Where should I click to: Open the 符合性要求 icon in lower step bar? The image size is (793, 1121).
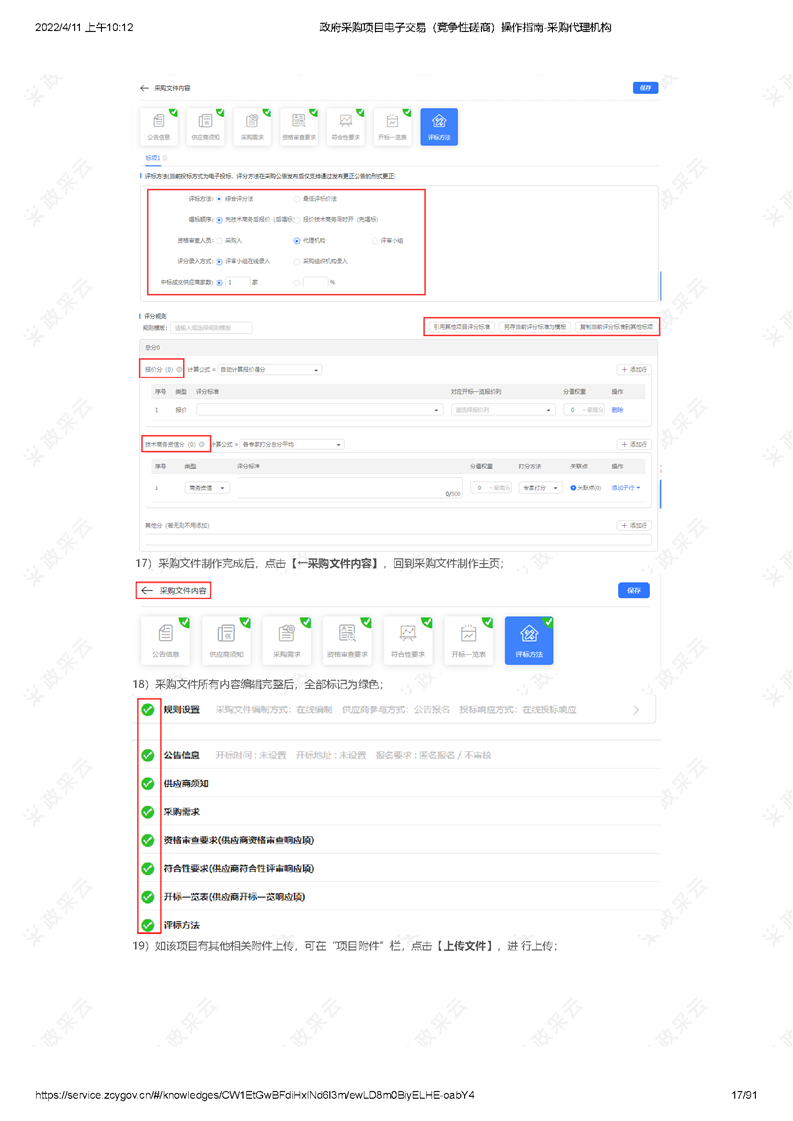pos(408,638)
